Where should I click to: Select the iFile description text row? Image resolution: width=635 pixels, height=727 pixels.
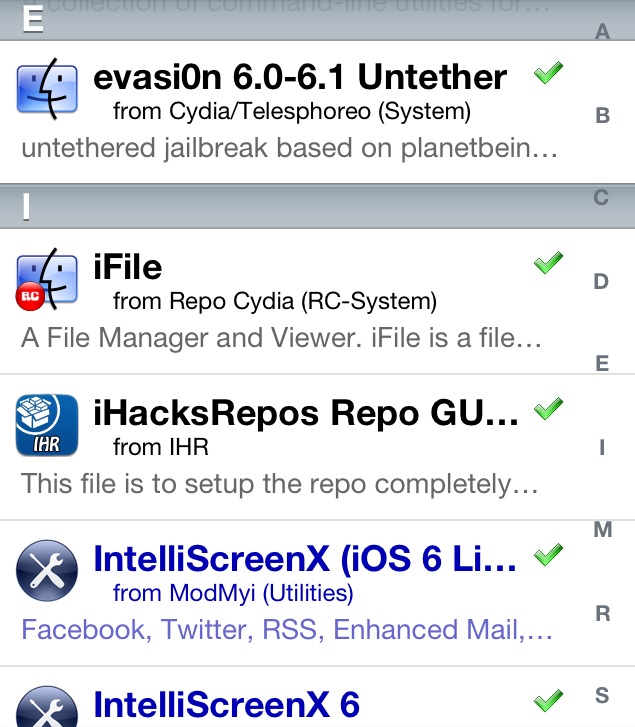(281, 338)
